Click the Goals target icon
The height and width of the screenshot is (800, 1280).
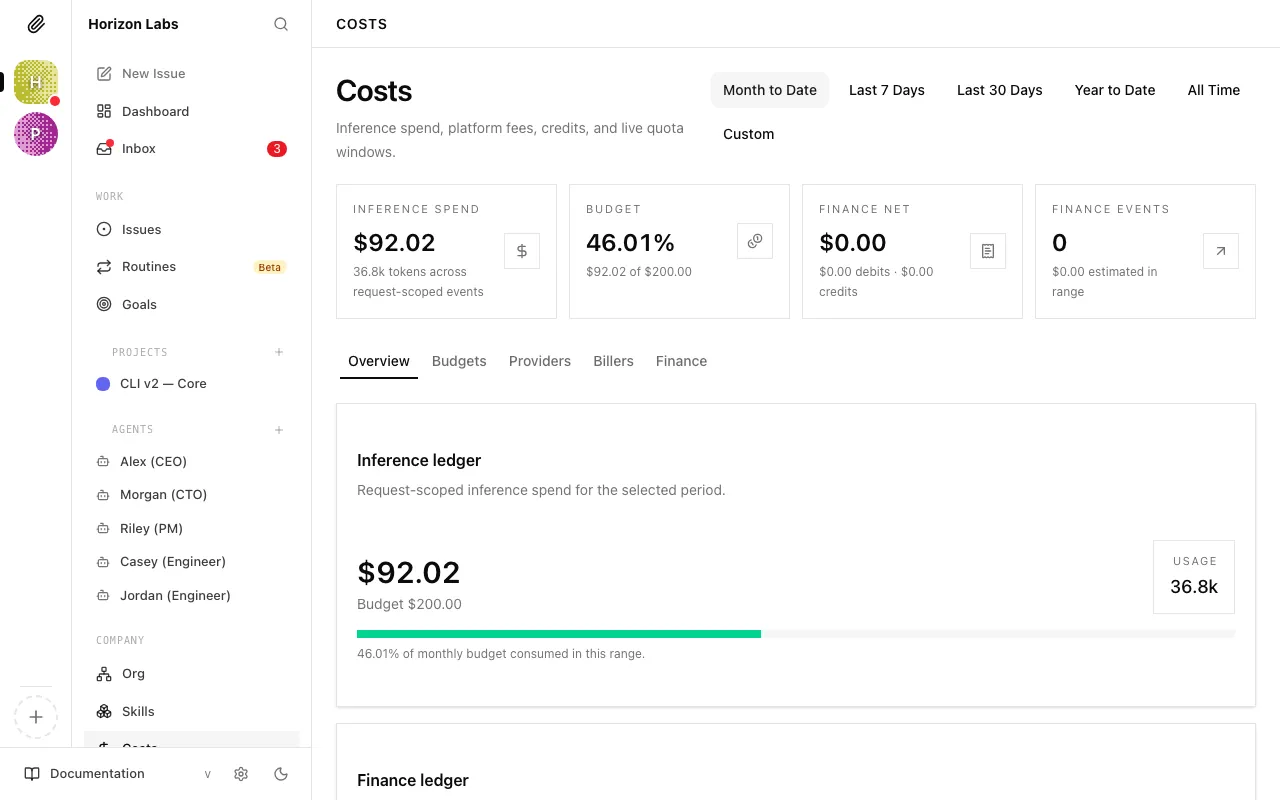[104, 304]
